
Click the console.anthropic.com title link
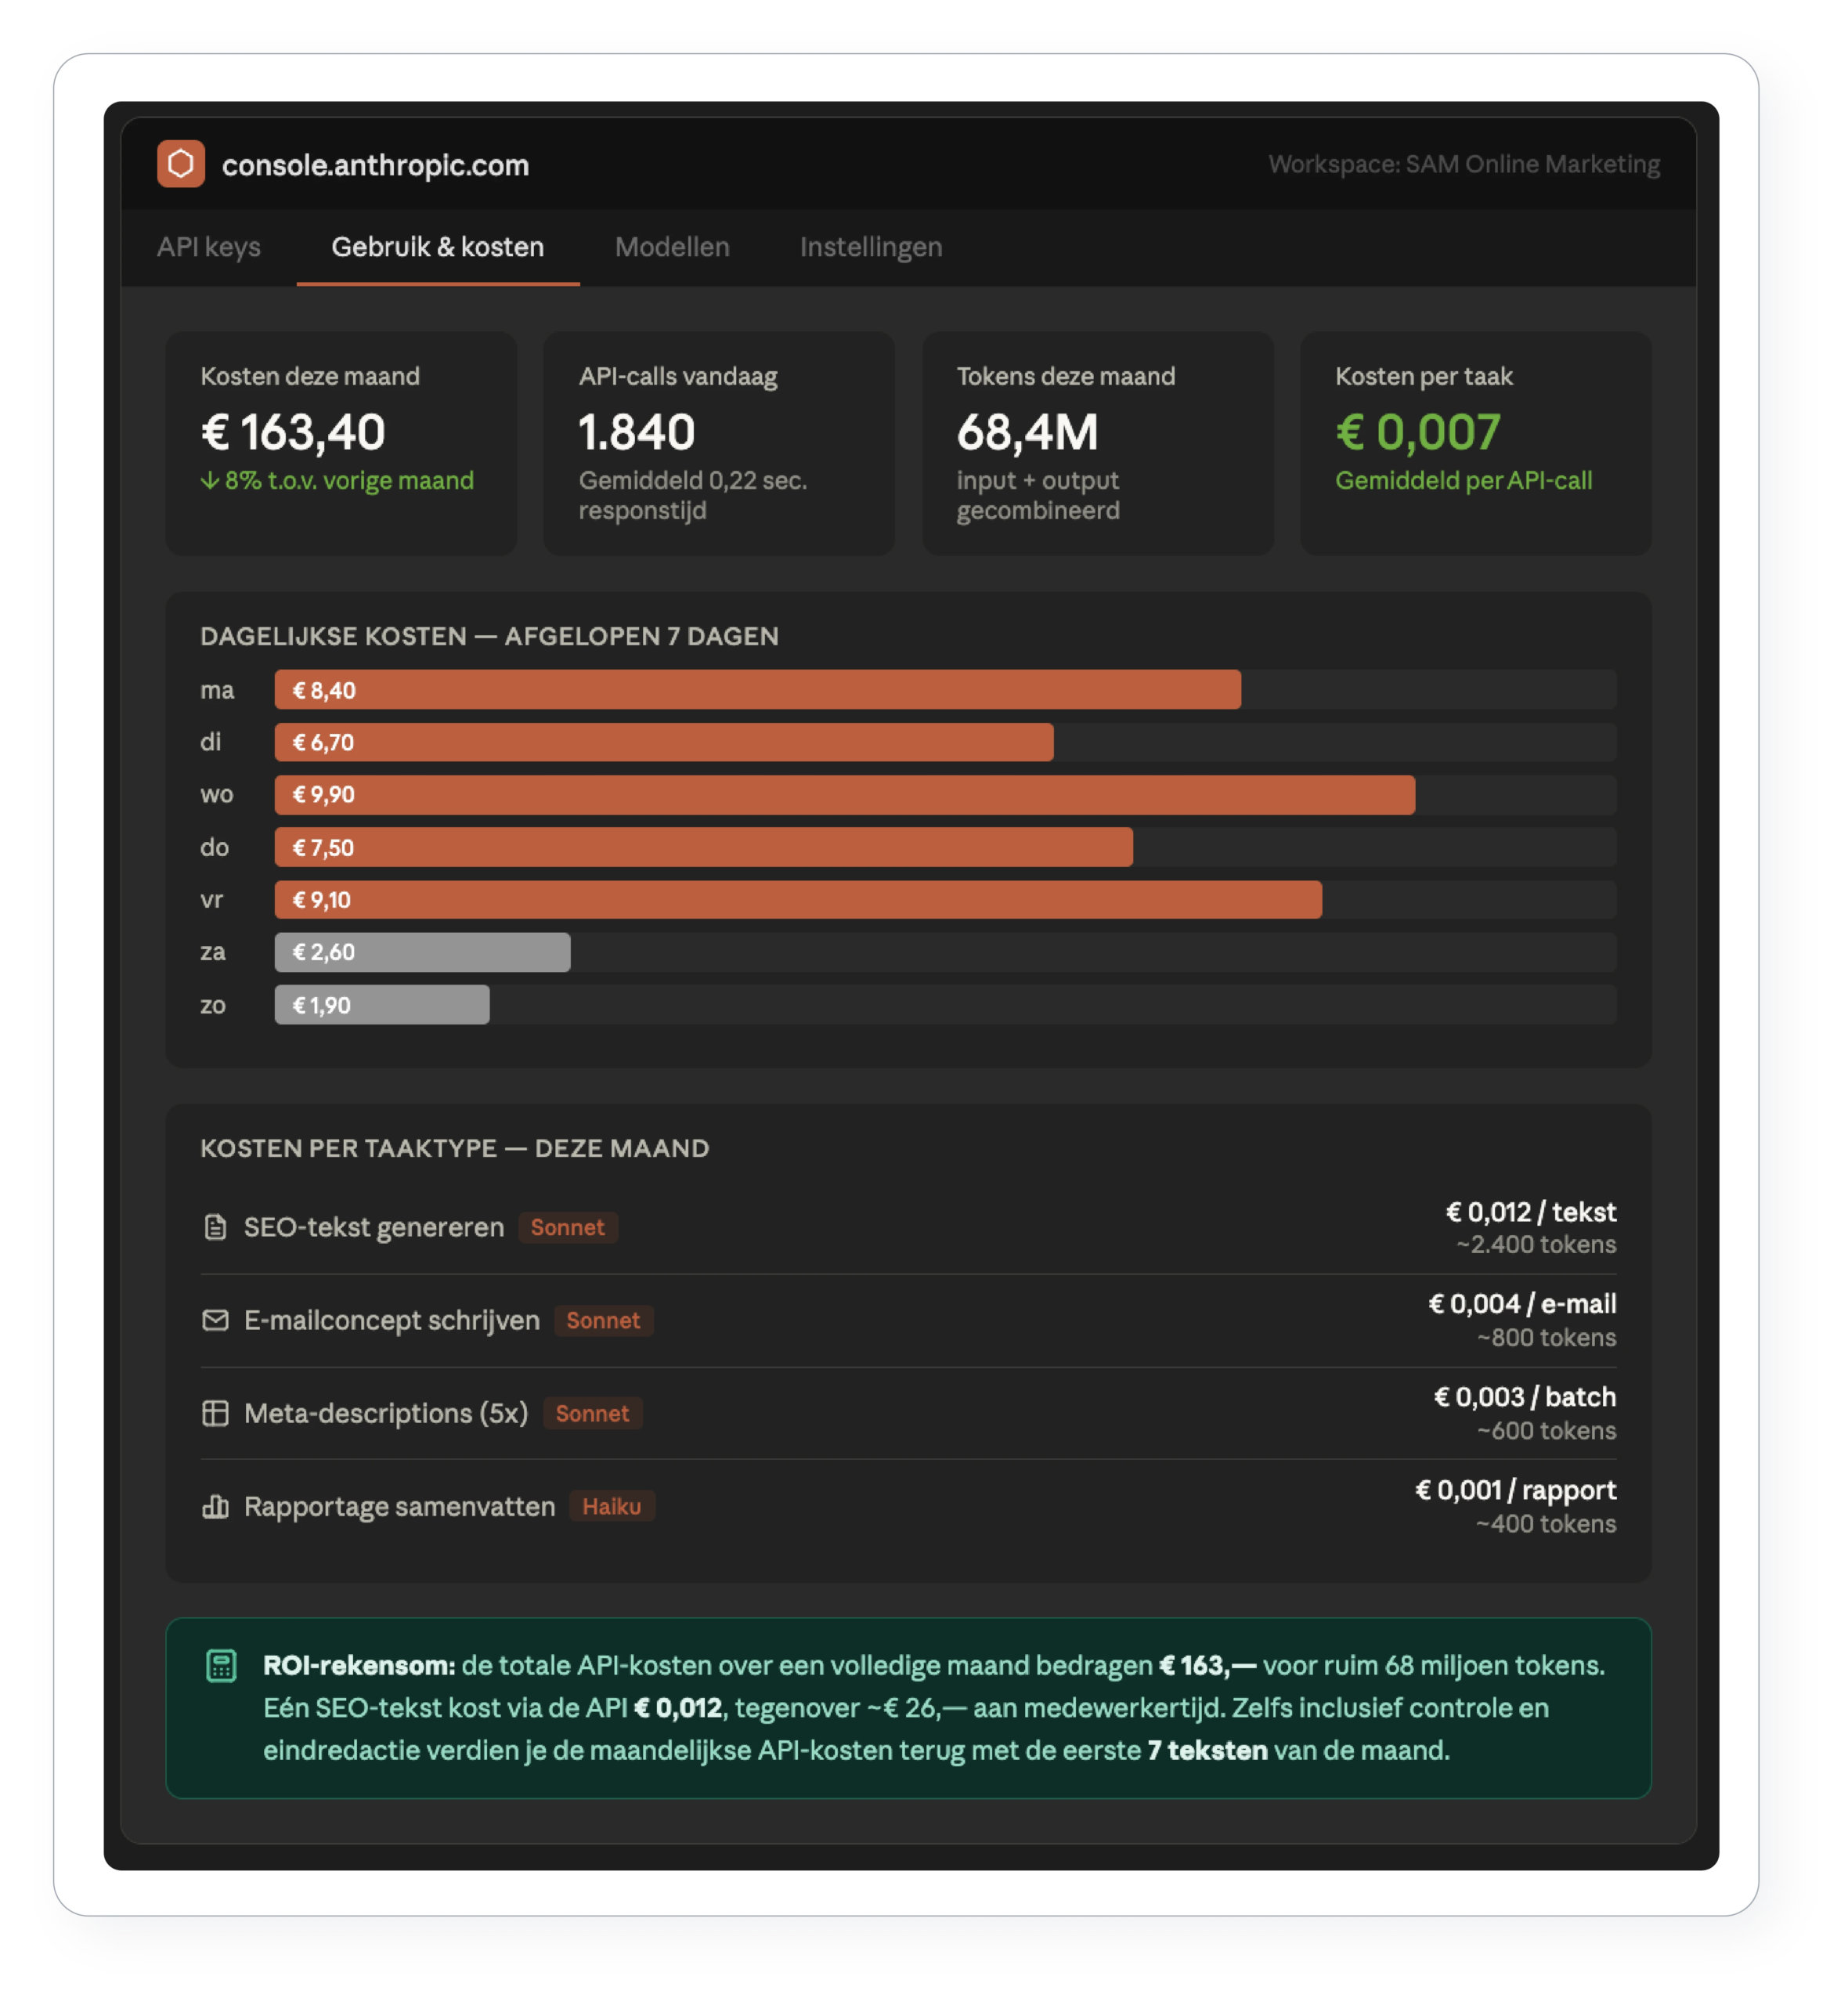[x=376, y=165]
